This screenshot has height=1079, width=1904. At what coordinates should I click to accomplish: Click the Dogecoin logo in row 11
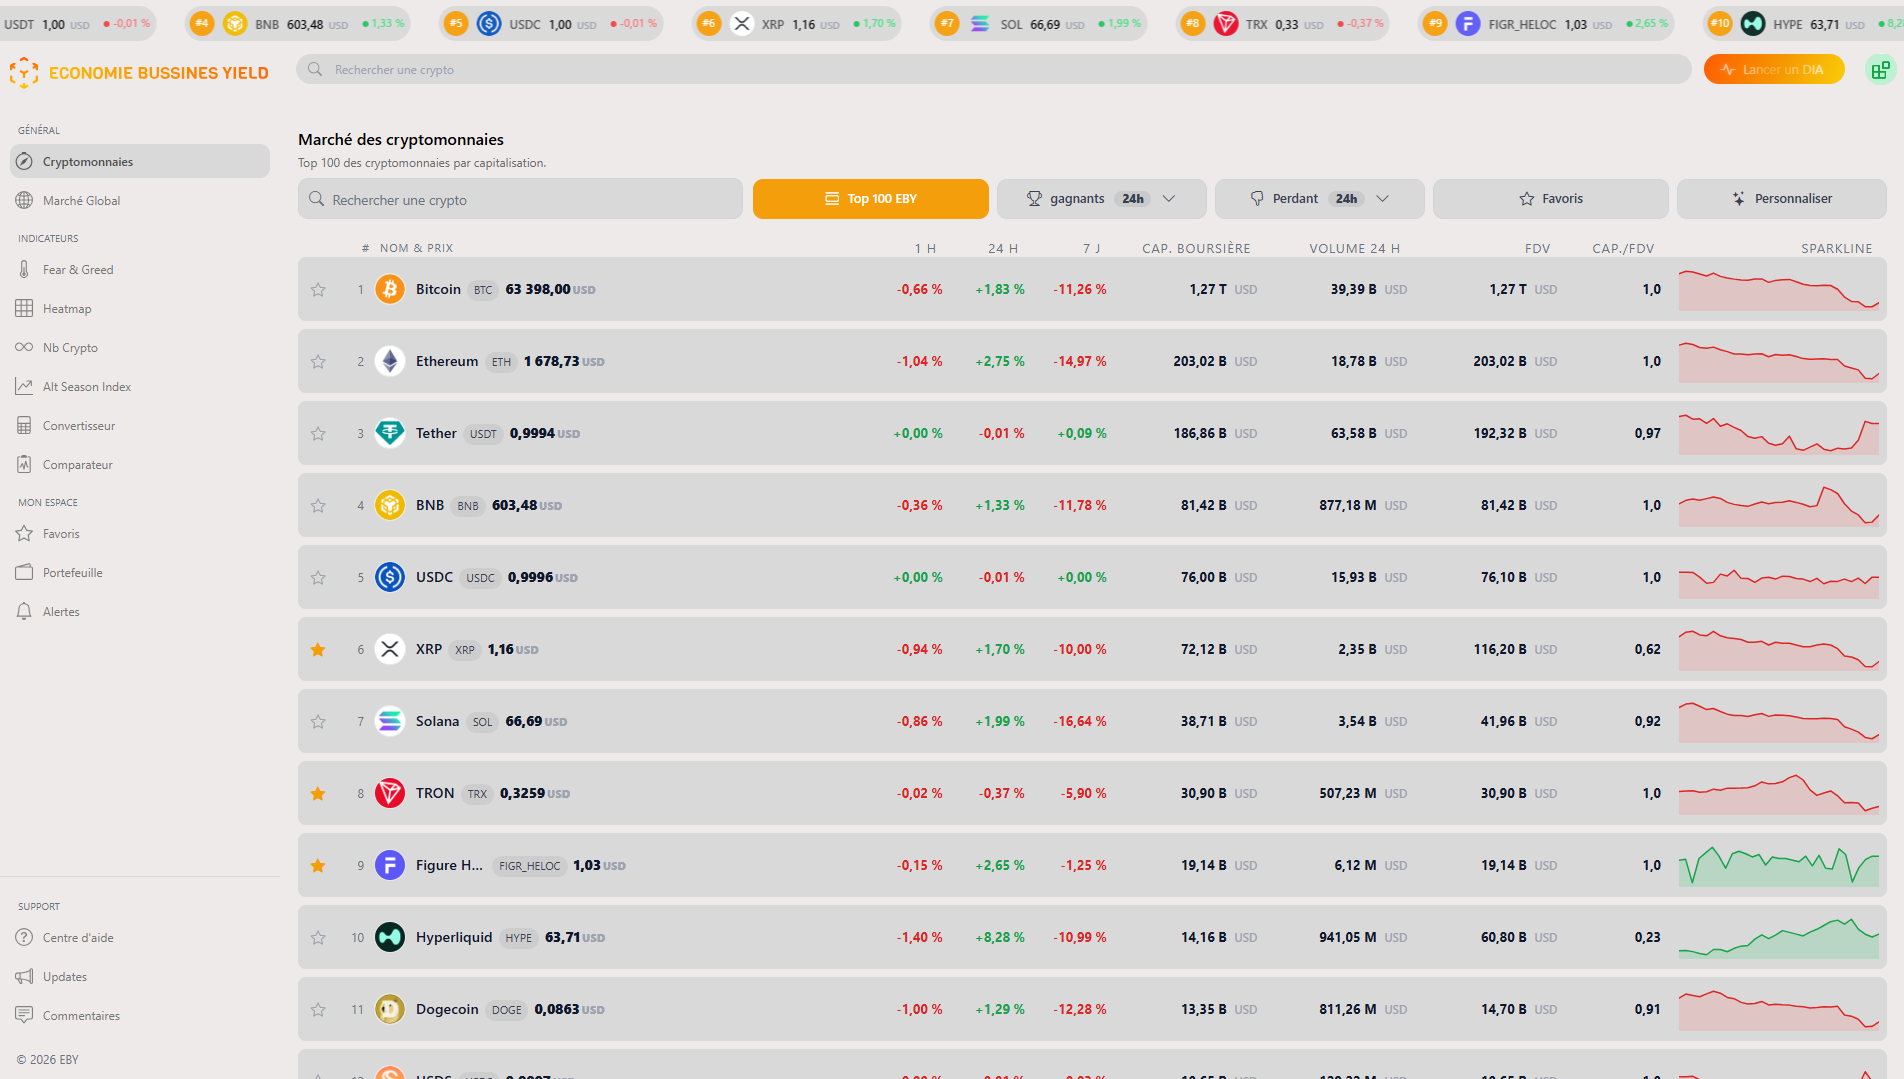click(x=390, y=1009)
